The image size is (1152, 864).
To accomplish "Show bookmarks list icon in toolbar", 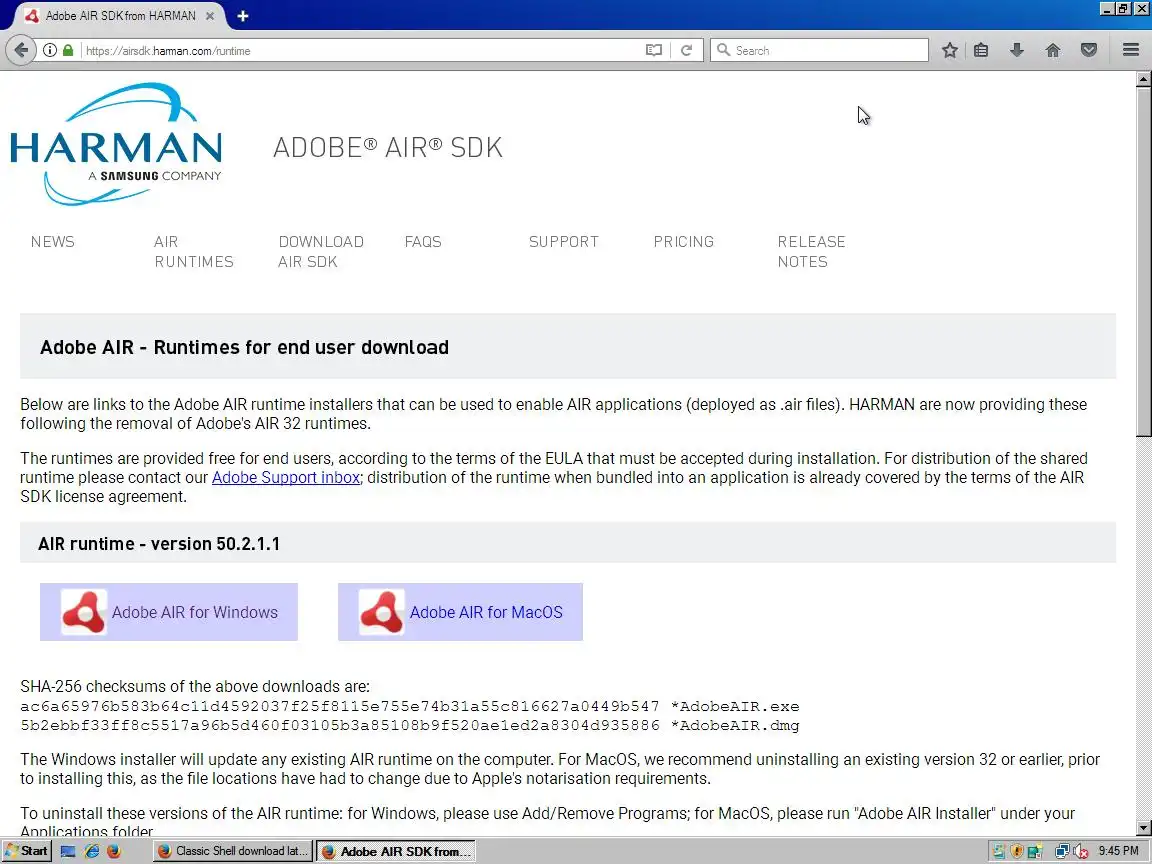I will pyautogui.click(x=981, y=50).
